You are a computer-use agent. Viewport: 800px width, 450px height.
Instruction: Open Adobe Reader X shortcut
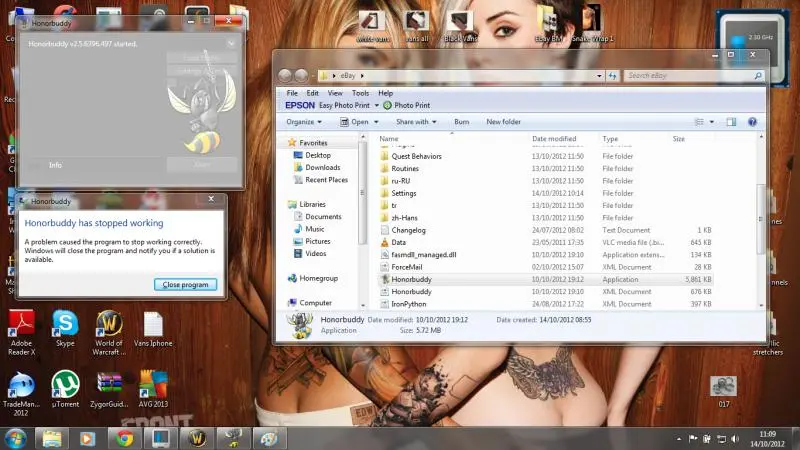click(21, 332)
